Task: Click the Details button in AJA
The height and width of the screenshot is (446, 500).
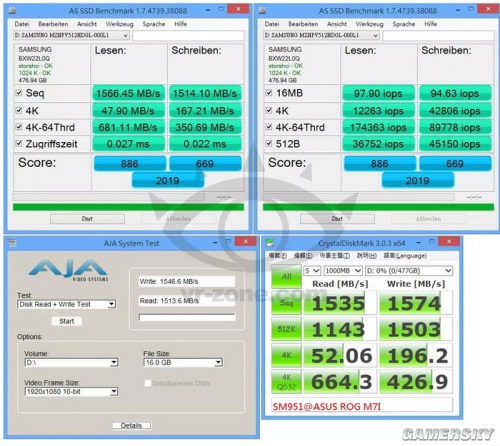Action: (x=131, y=426)
